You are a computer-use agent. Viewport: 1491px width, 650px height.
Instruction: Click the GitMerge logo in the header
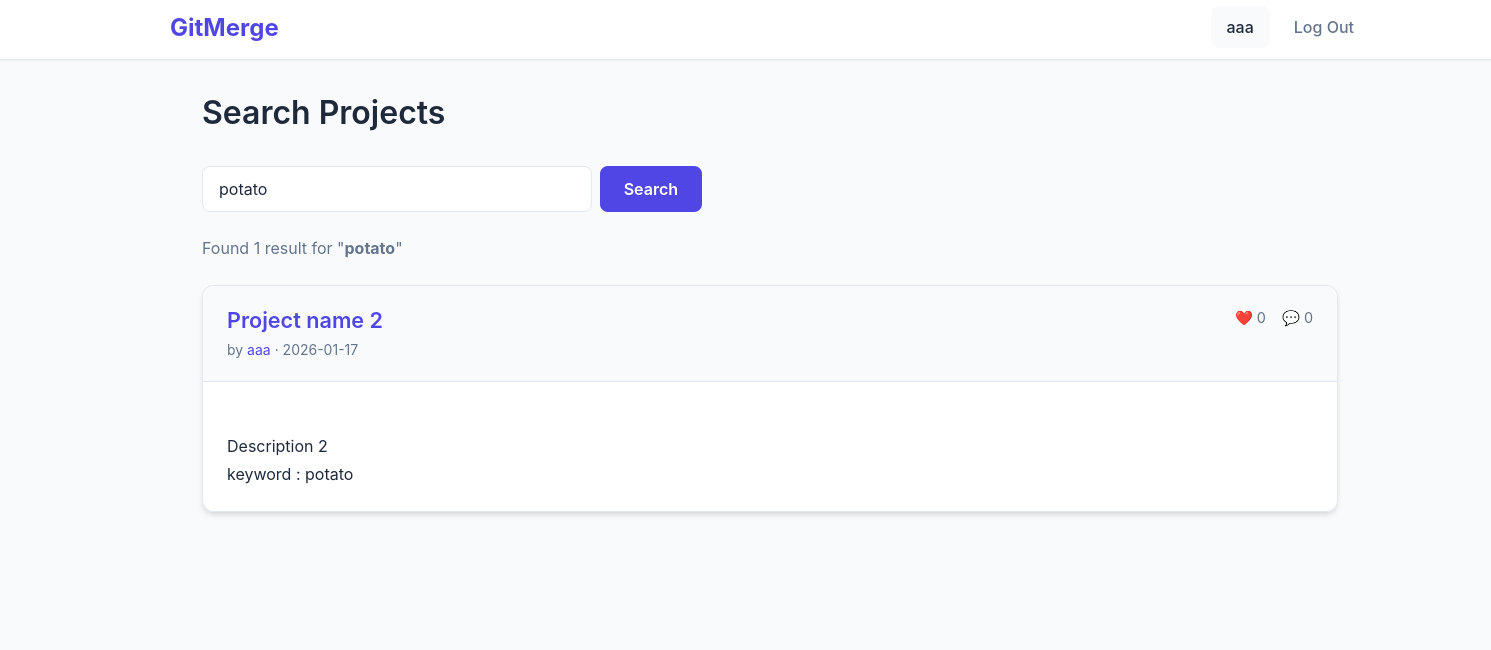(x=224, y=28)
